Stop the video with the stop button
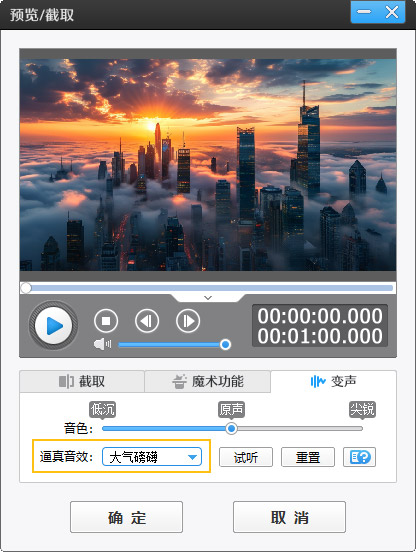 (106, 321)
